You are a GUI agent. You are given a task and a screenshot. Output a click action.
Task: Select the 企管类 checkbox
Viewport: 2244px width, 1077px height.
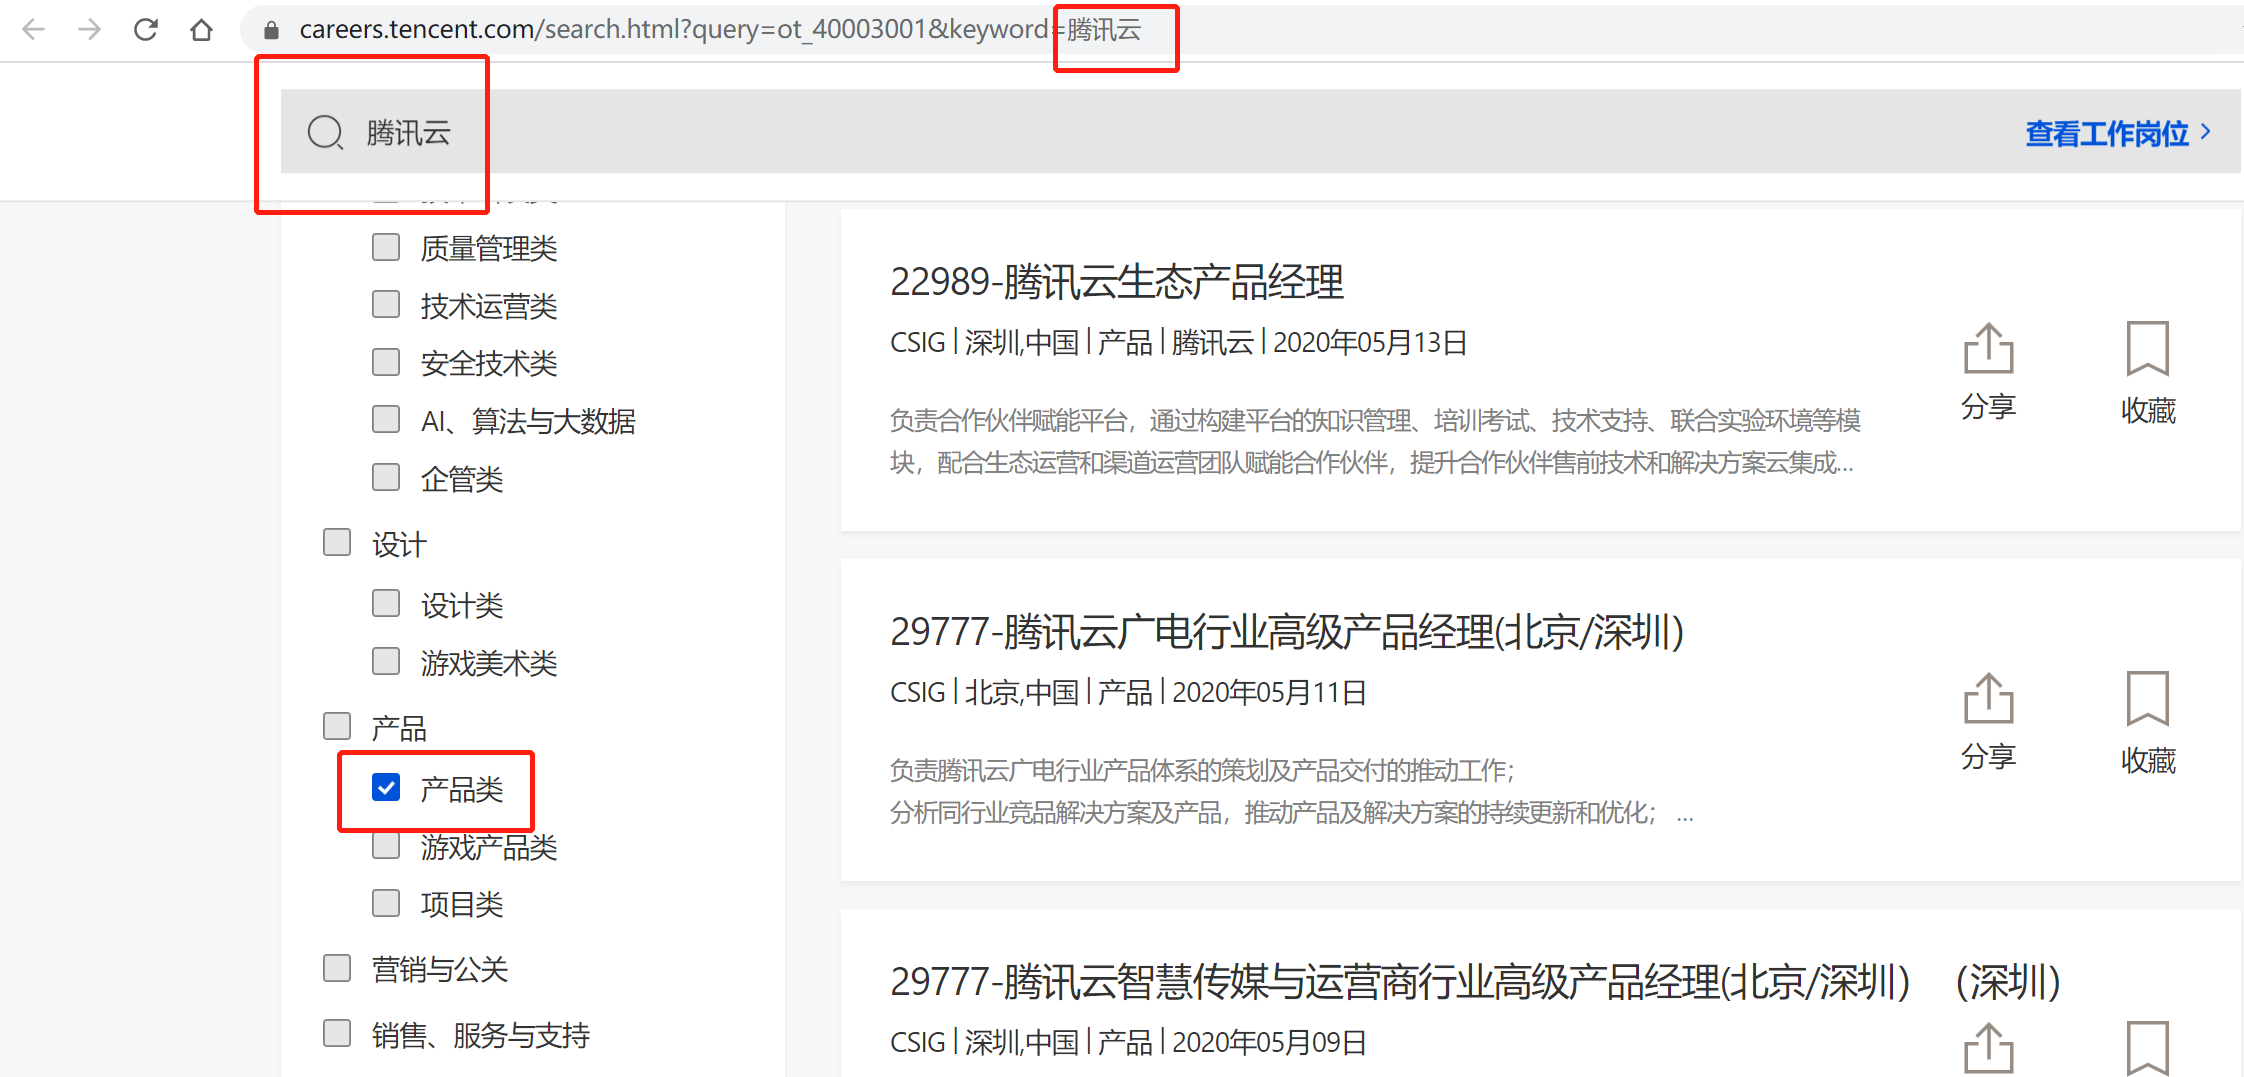386,477
